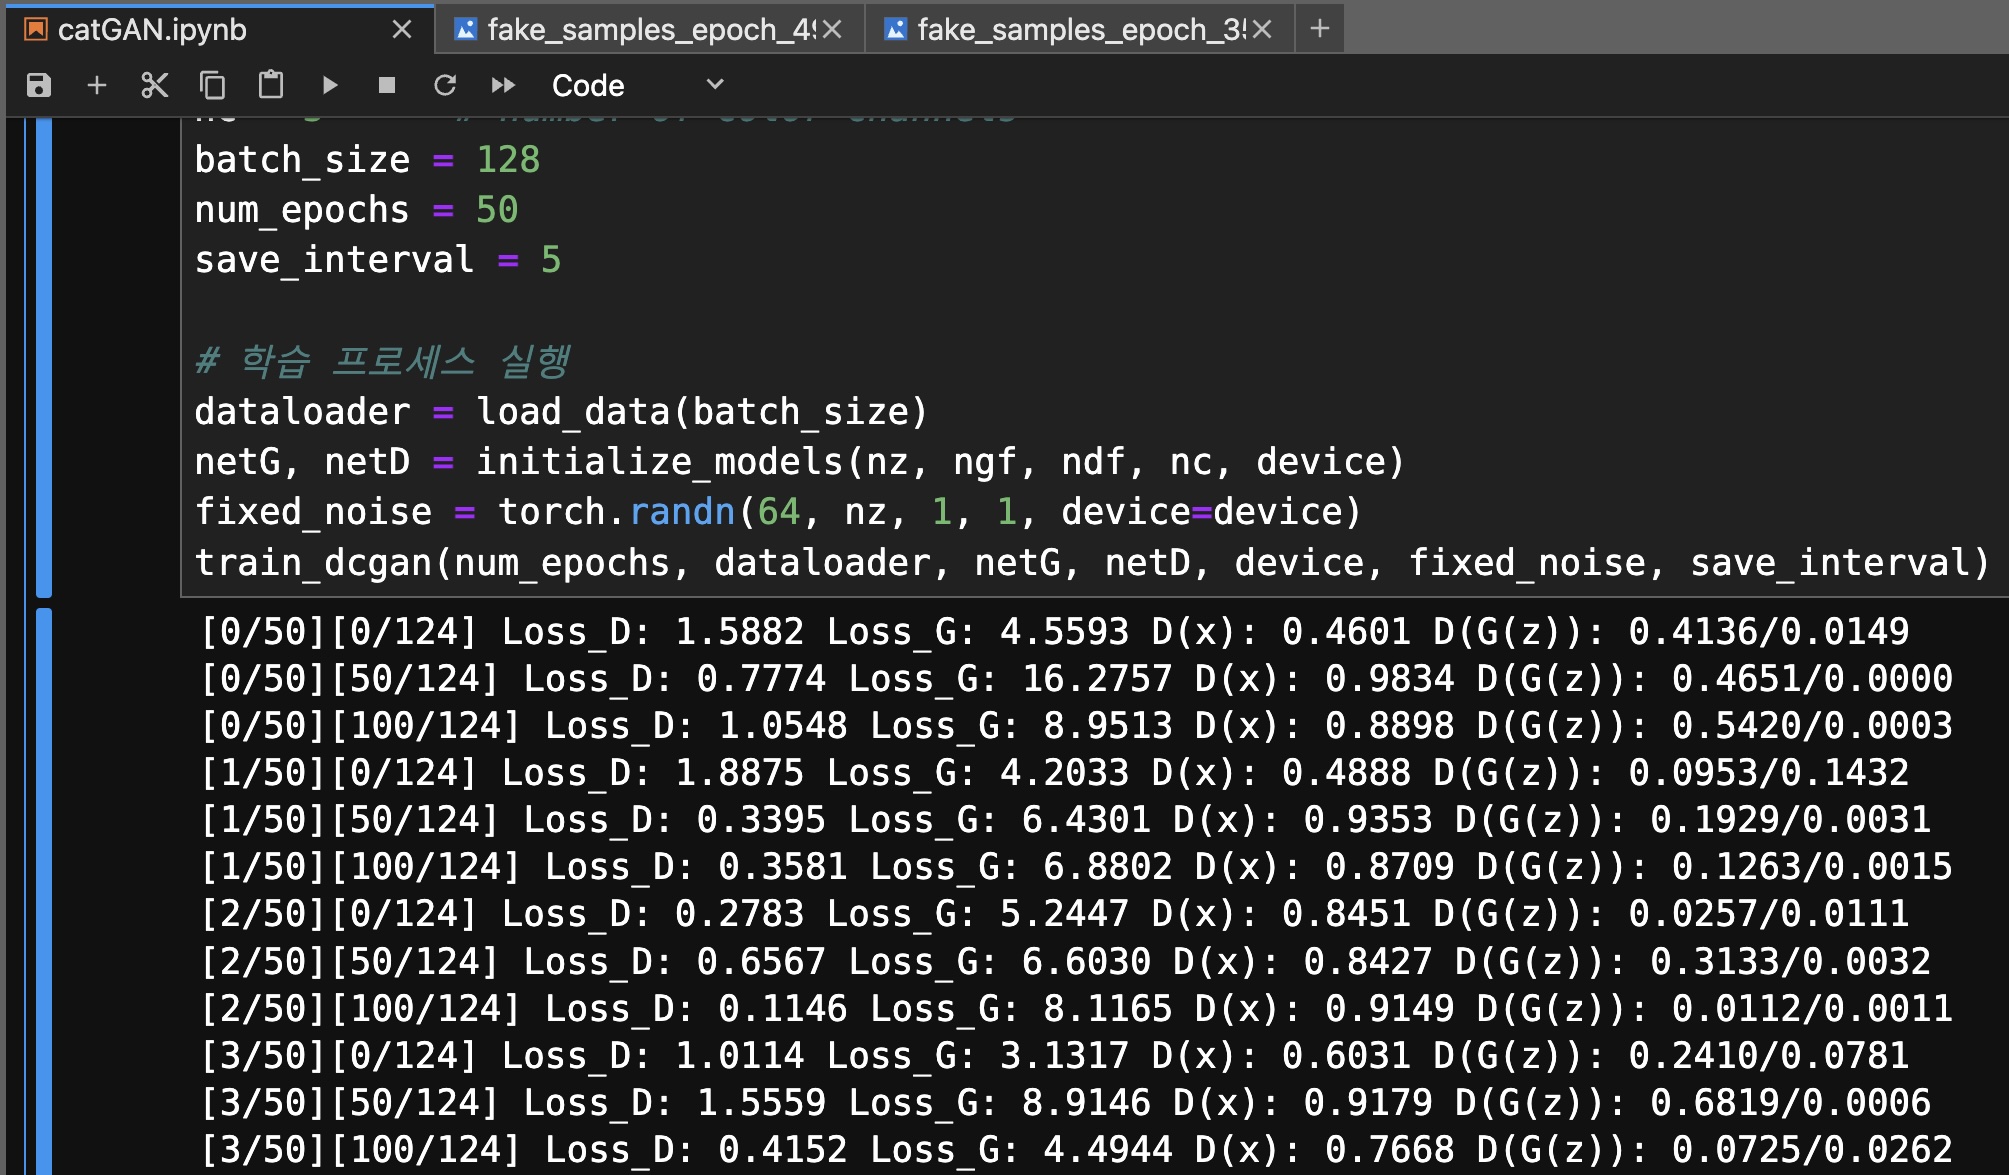This screenshot has height=1175, width=2009.
Task: Close the catGAN.ipynb tab
Action: 402,30
